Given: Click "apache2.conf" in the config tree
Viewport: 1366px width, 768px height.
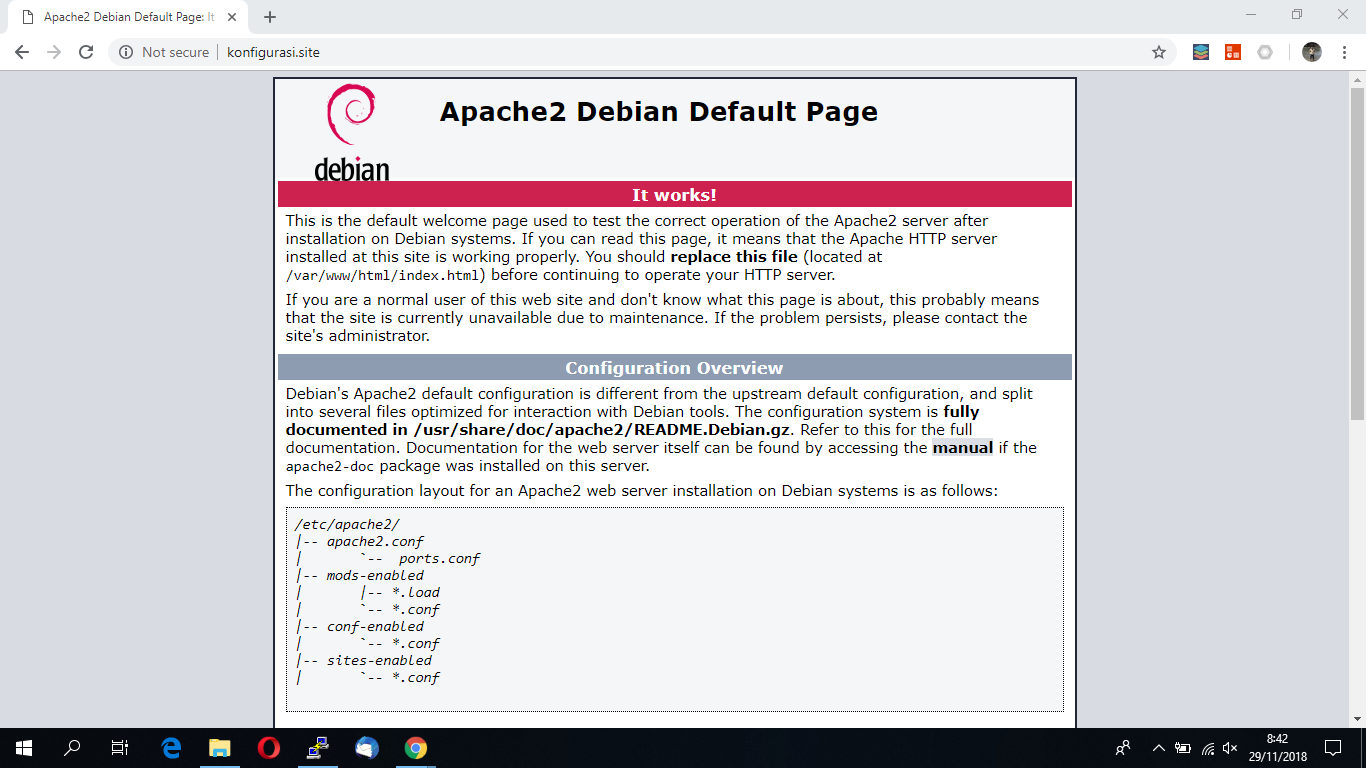Looking at the screenshot, I should click(x=375, y=541).
